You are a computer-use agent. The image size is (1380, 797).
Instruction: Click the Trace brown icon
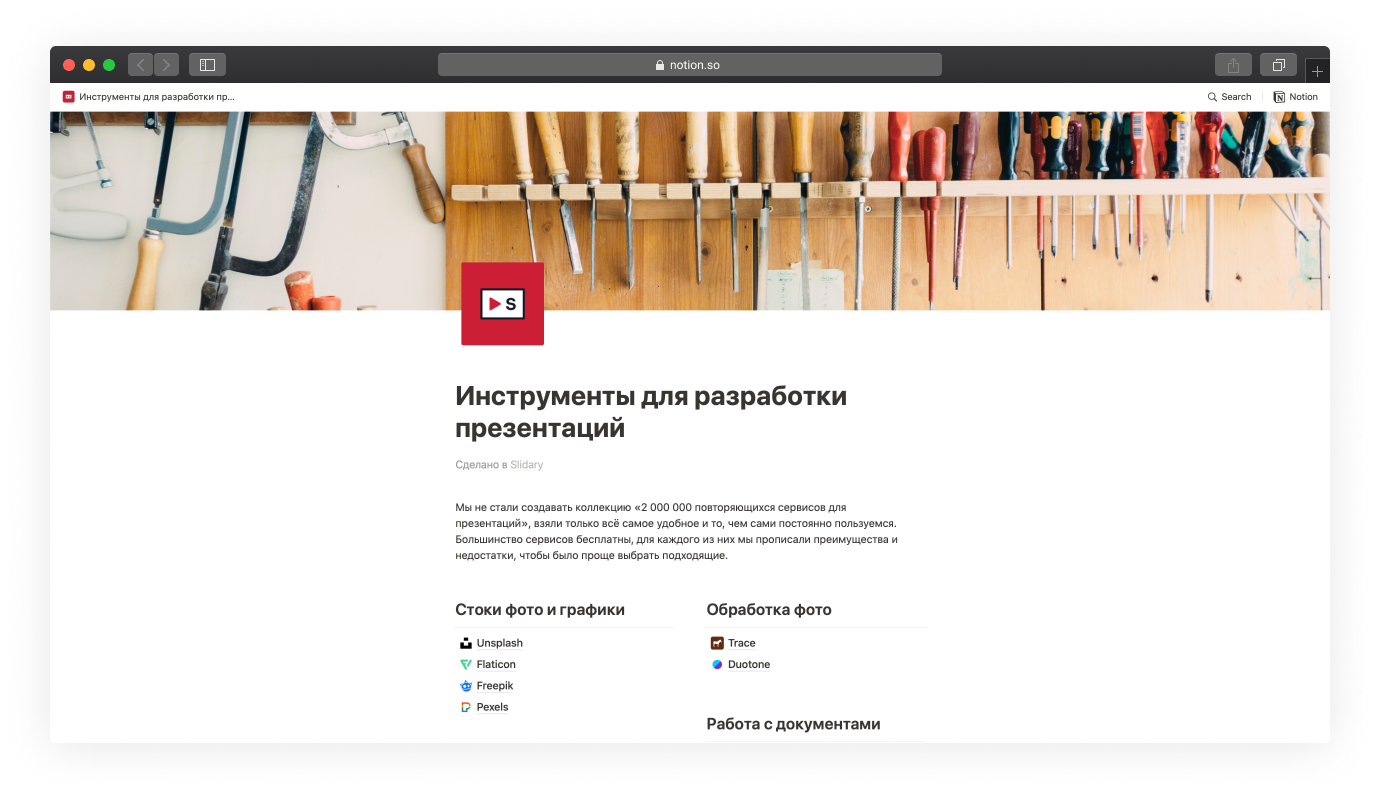coord(717,643)
